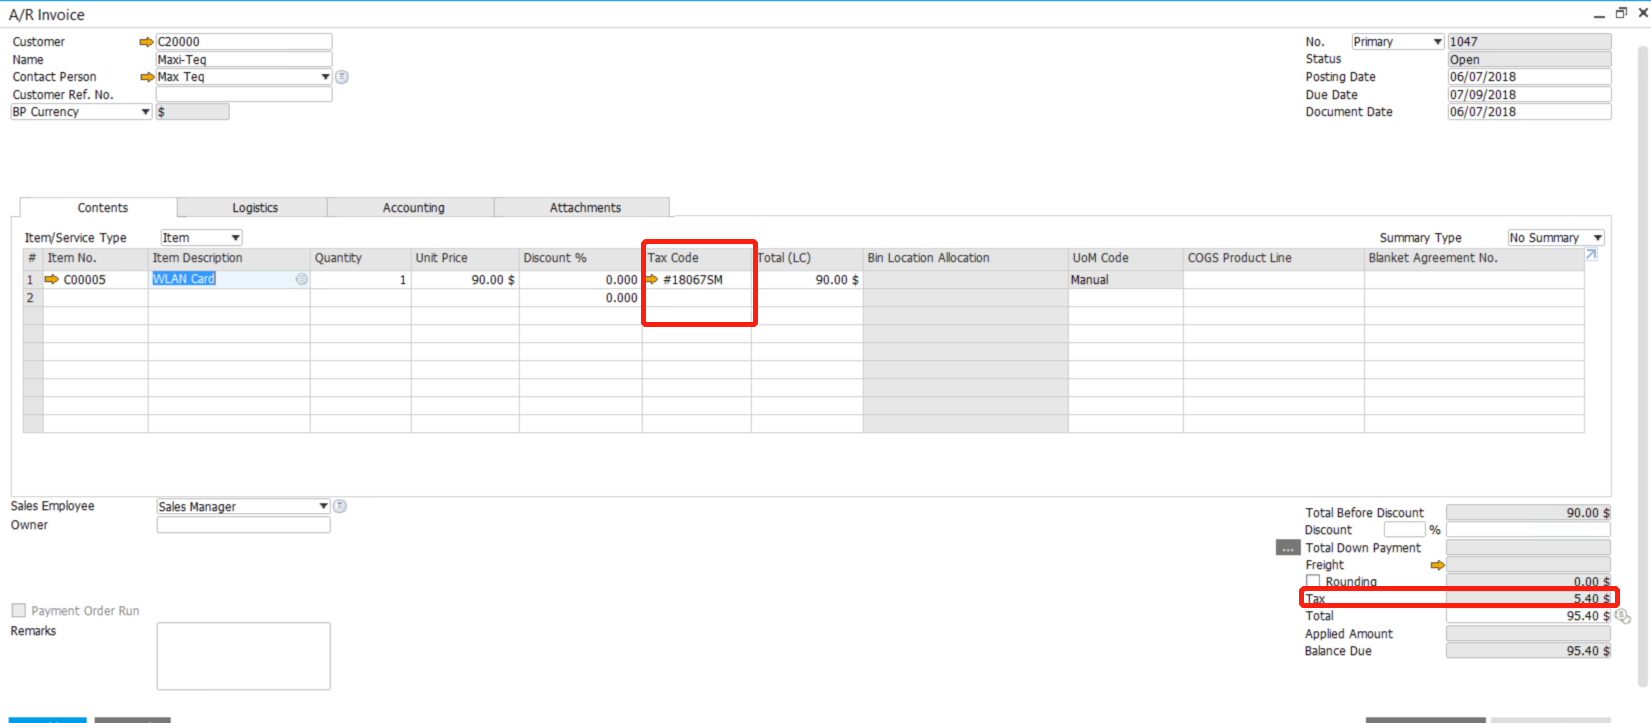Click the Customer link arrow next to C20000
The height and width of the screenshot is (723, 1651).
click(146, 42)
